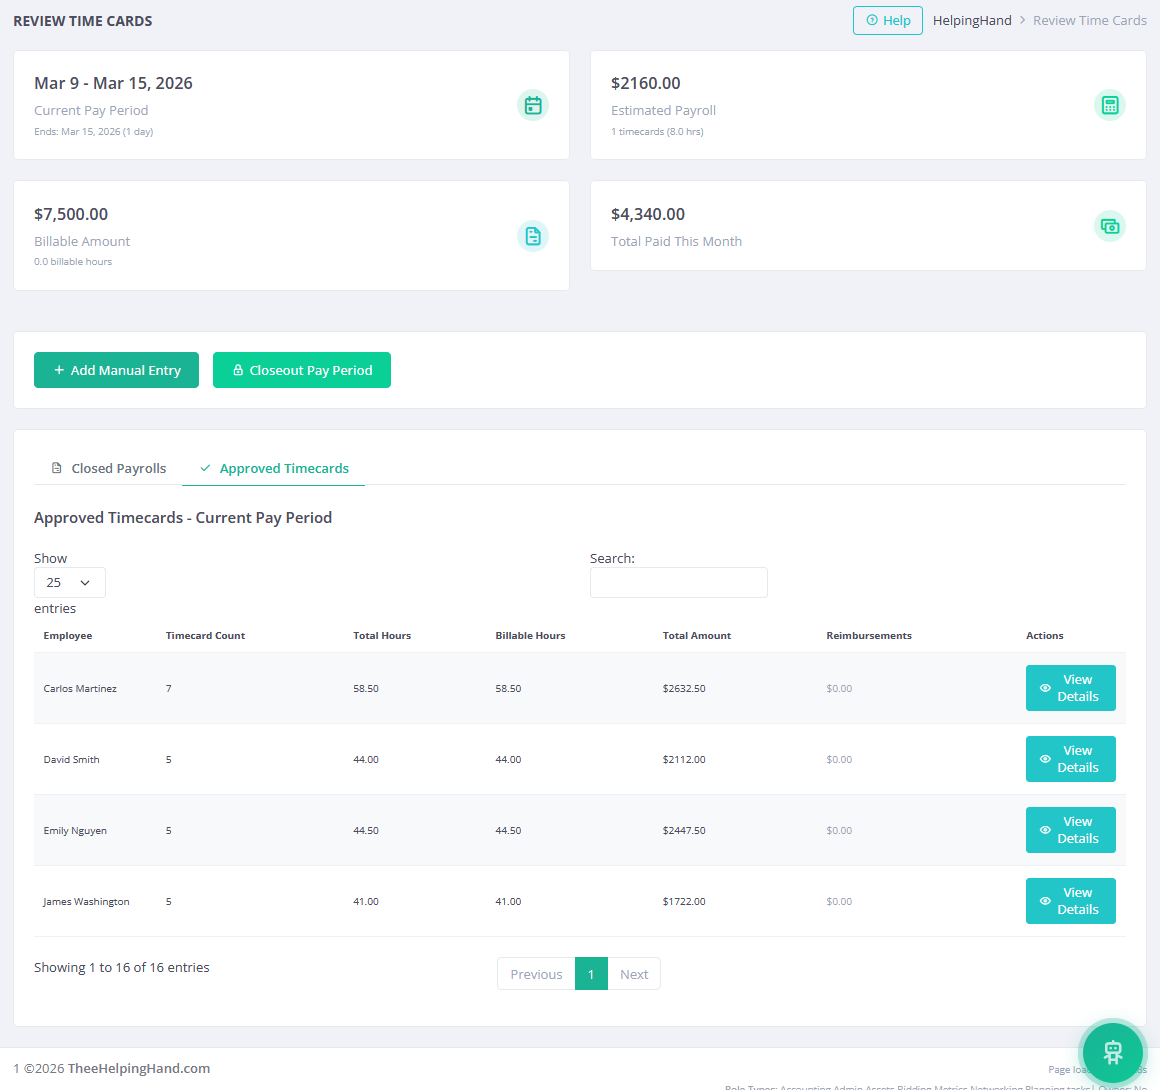Click the Help question mark icon

(x=871, y=20)
